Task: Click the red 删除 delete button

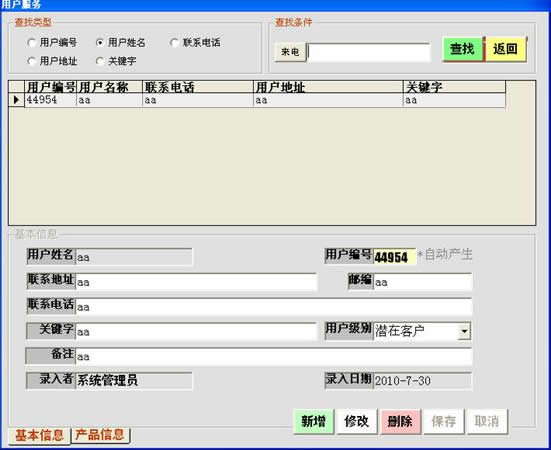Action: (x=400, y=421)
